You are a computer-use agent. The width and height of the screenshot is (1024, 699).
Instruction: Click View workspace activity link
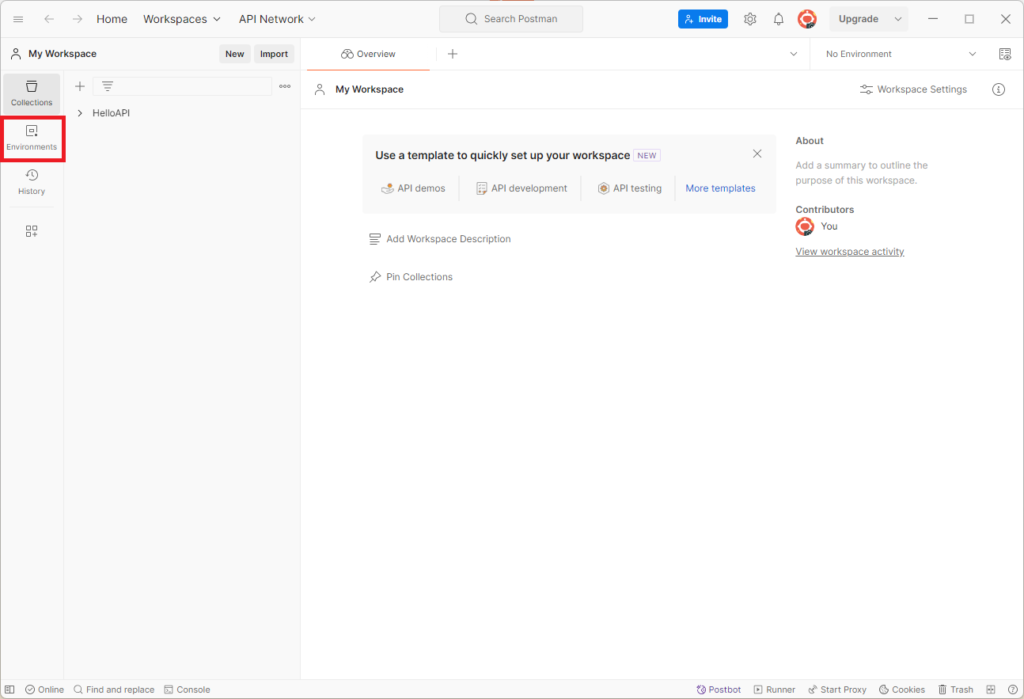coord(850,252)
